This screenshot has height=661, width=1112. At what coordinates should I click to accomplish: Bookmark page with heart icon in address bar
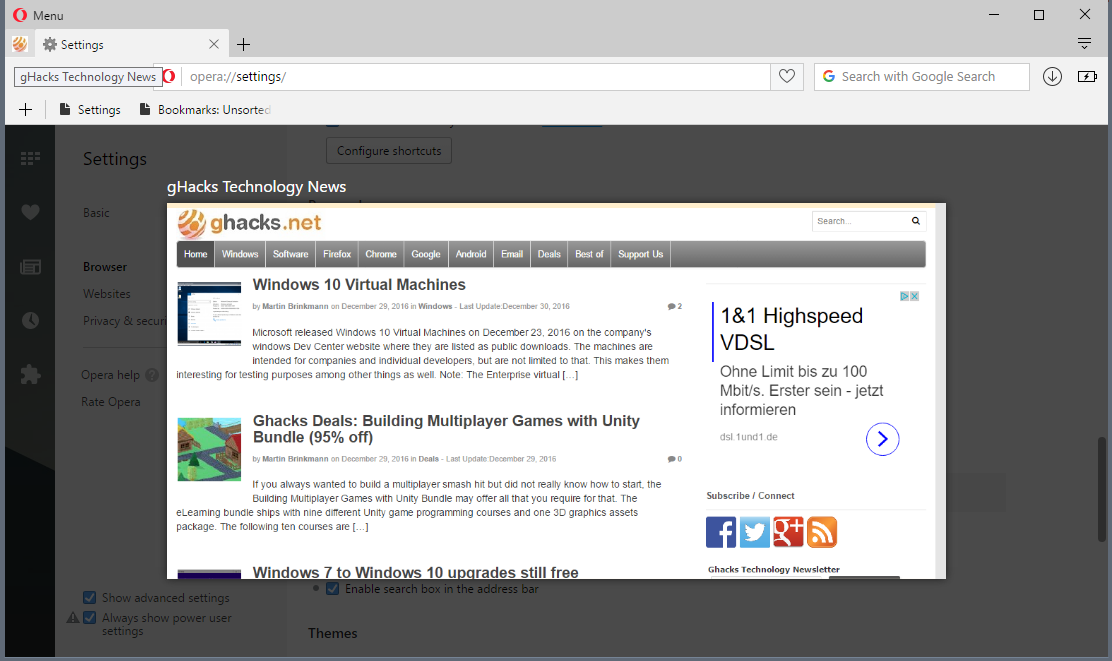pos(786,76)
